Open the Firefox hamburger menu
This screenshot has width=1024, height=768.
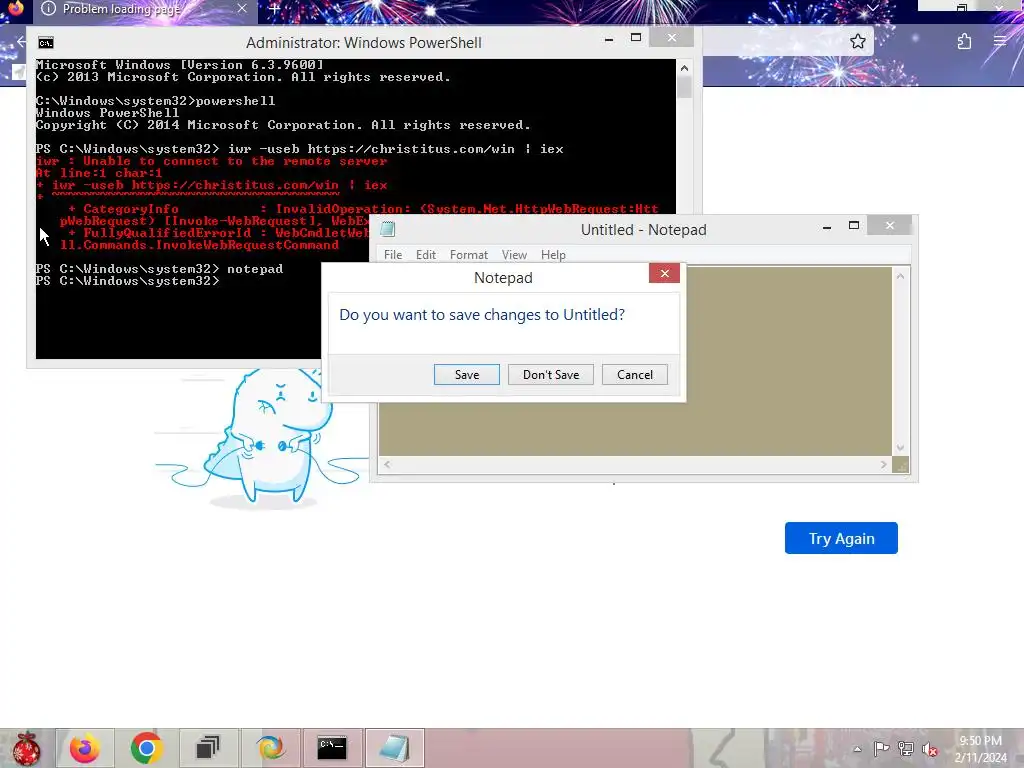1000,42
